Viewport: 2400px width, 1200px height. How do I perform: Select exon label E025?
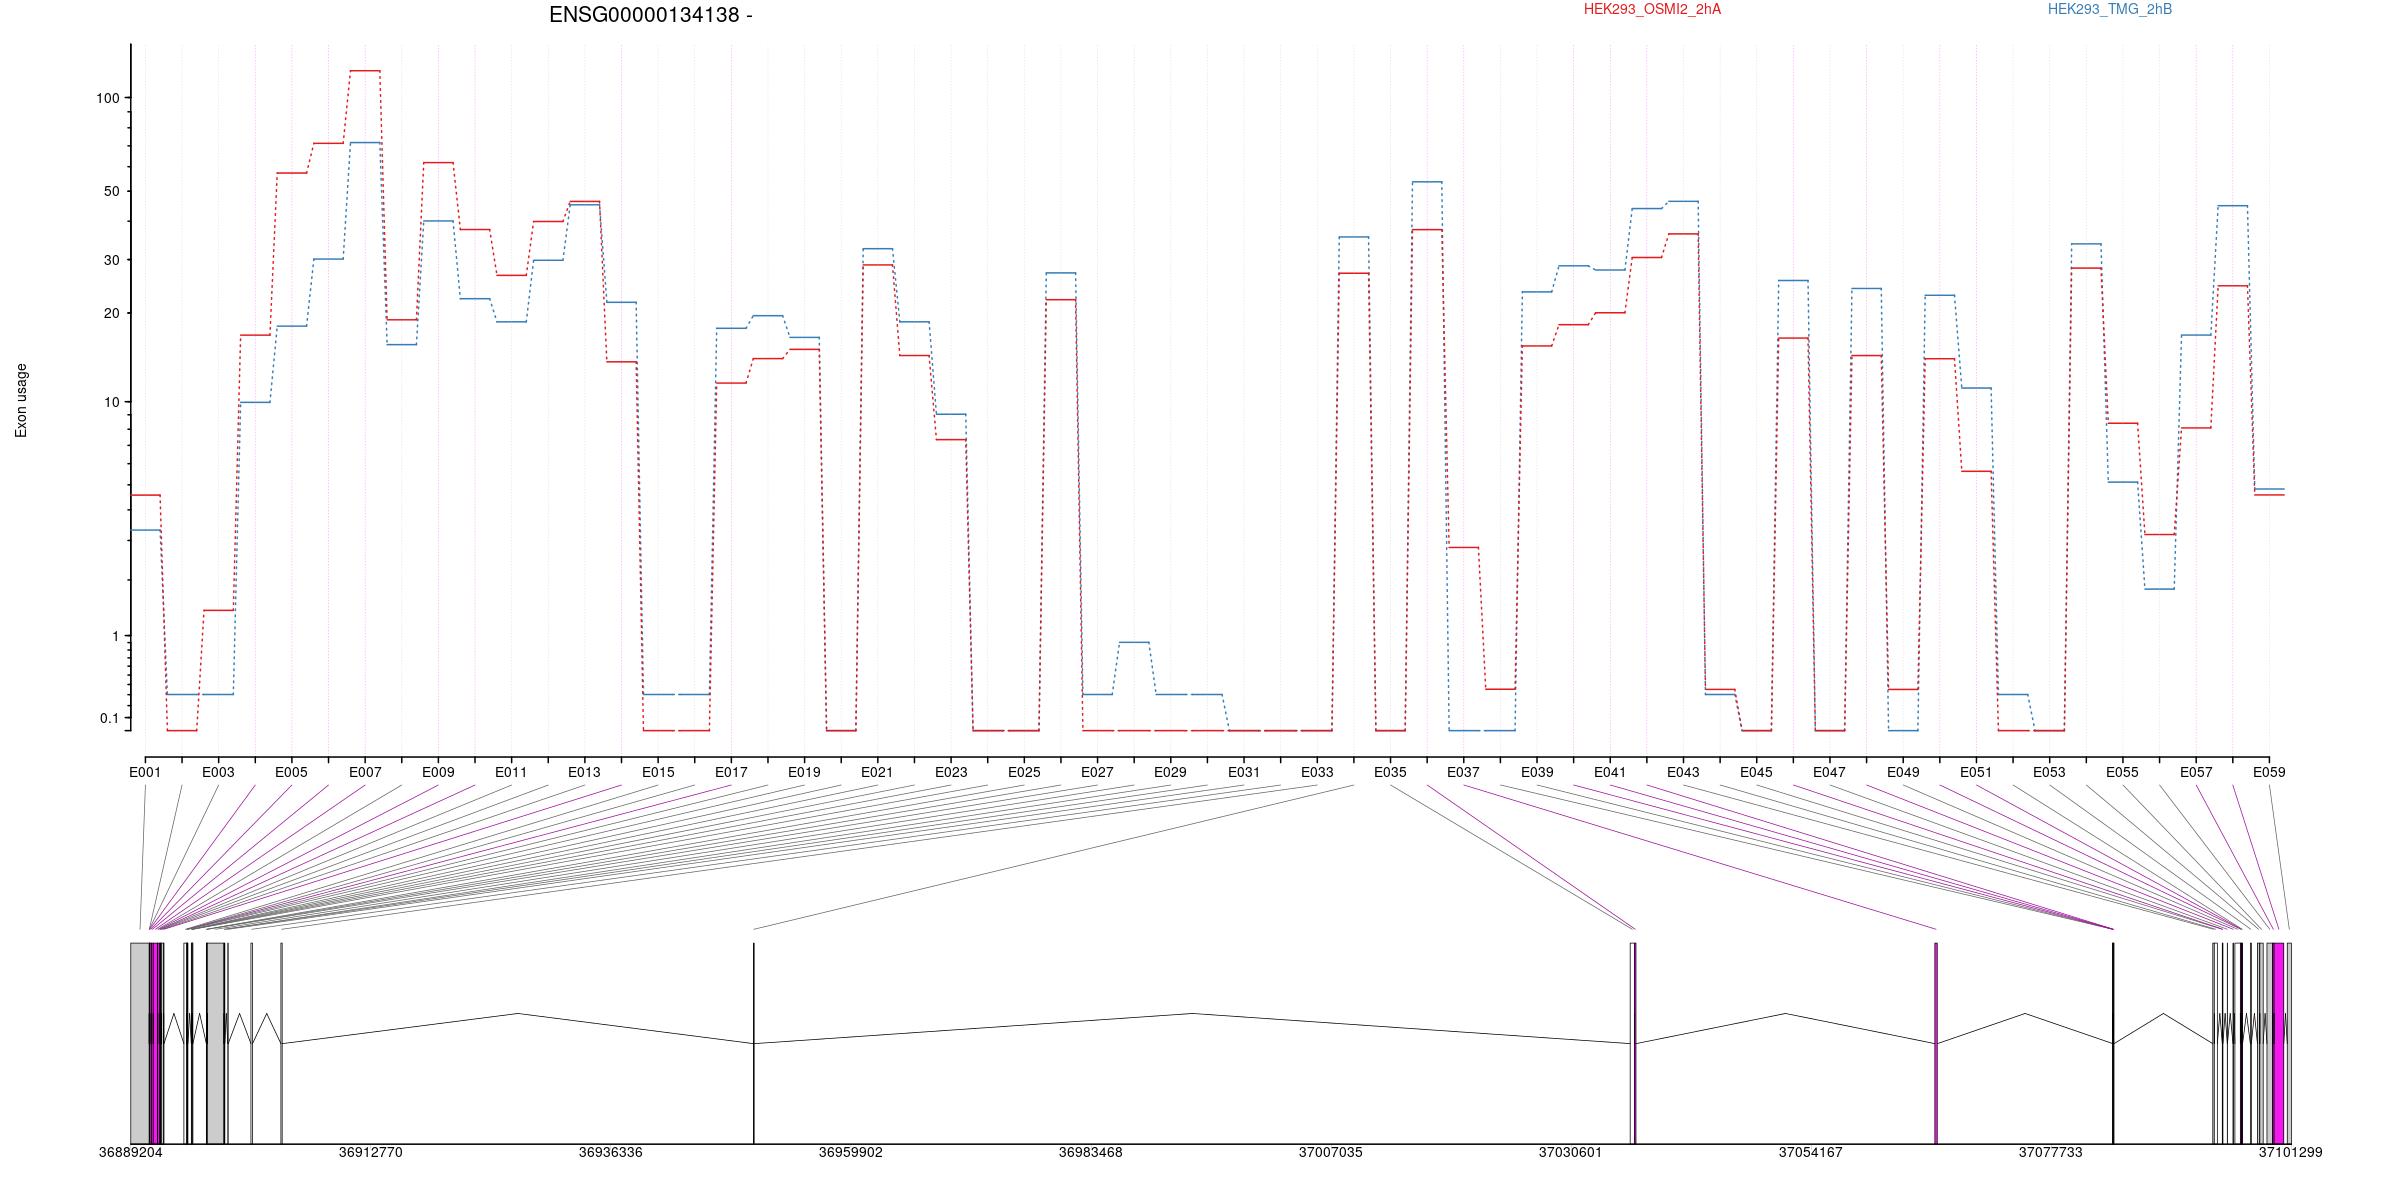1024,772
